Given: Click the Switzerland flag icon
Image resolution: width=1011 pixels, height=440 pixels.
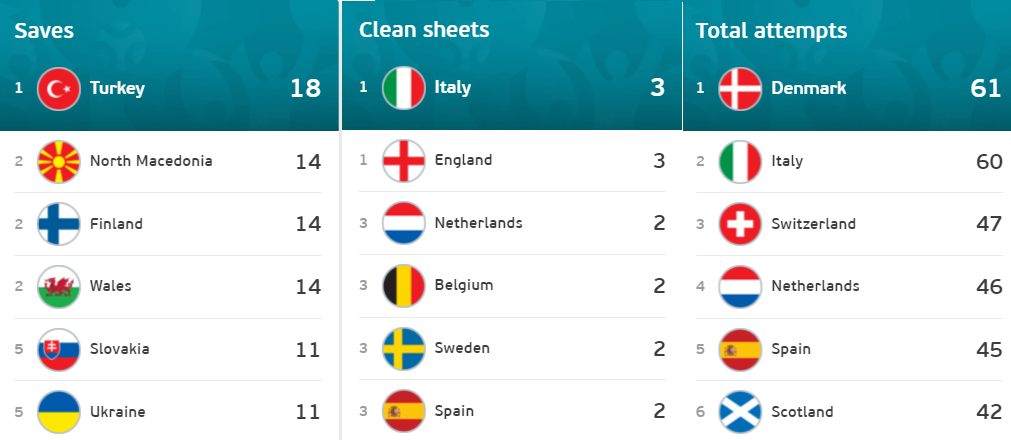Looking at the screenshot, I should click(x=740, y=224).
